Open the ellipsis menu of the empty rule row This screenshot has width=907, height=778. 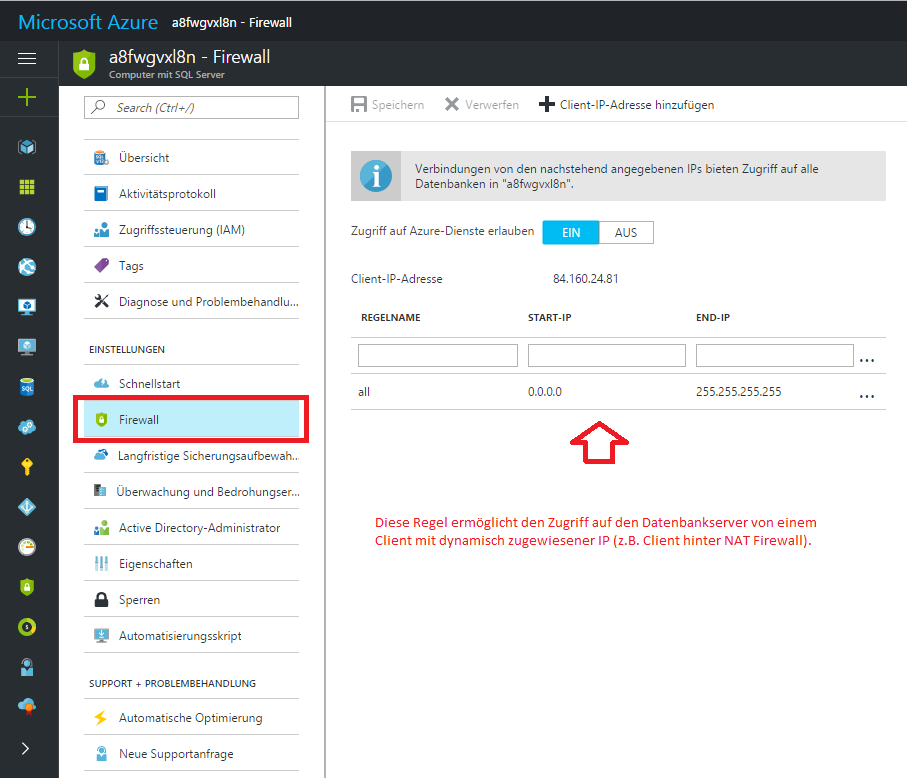pos(867,360)
